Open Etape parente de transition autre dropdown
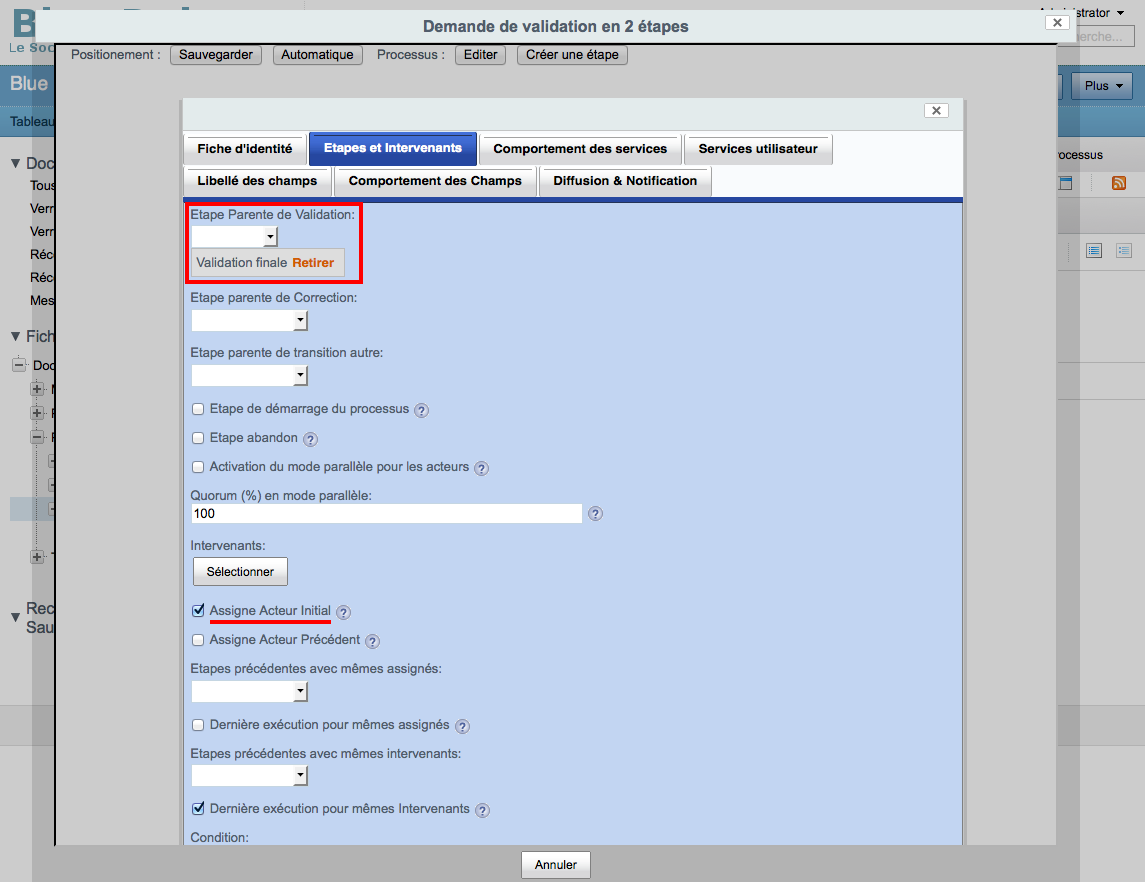This screenshot has width=1145, height=882. 249,375
